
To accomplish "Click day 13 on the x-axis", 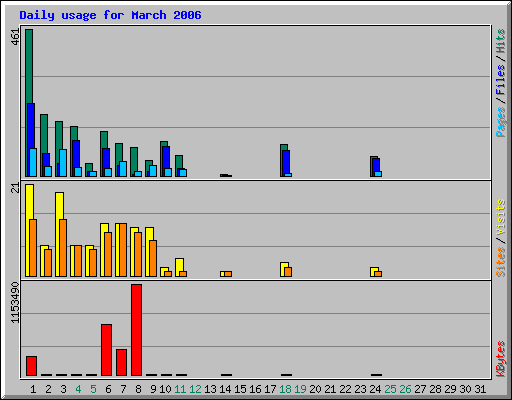I will pos(210,389).
